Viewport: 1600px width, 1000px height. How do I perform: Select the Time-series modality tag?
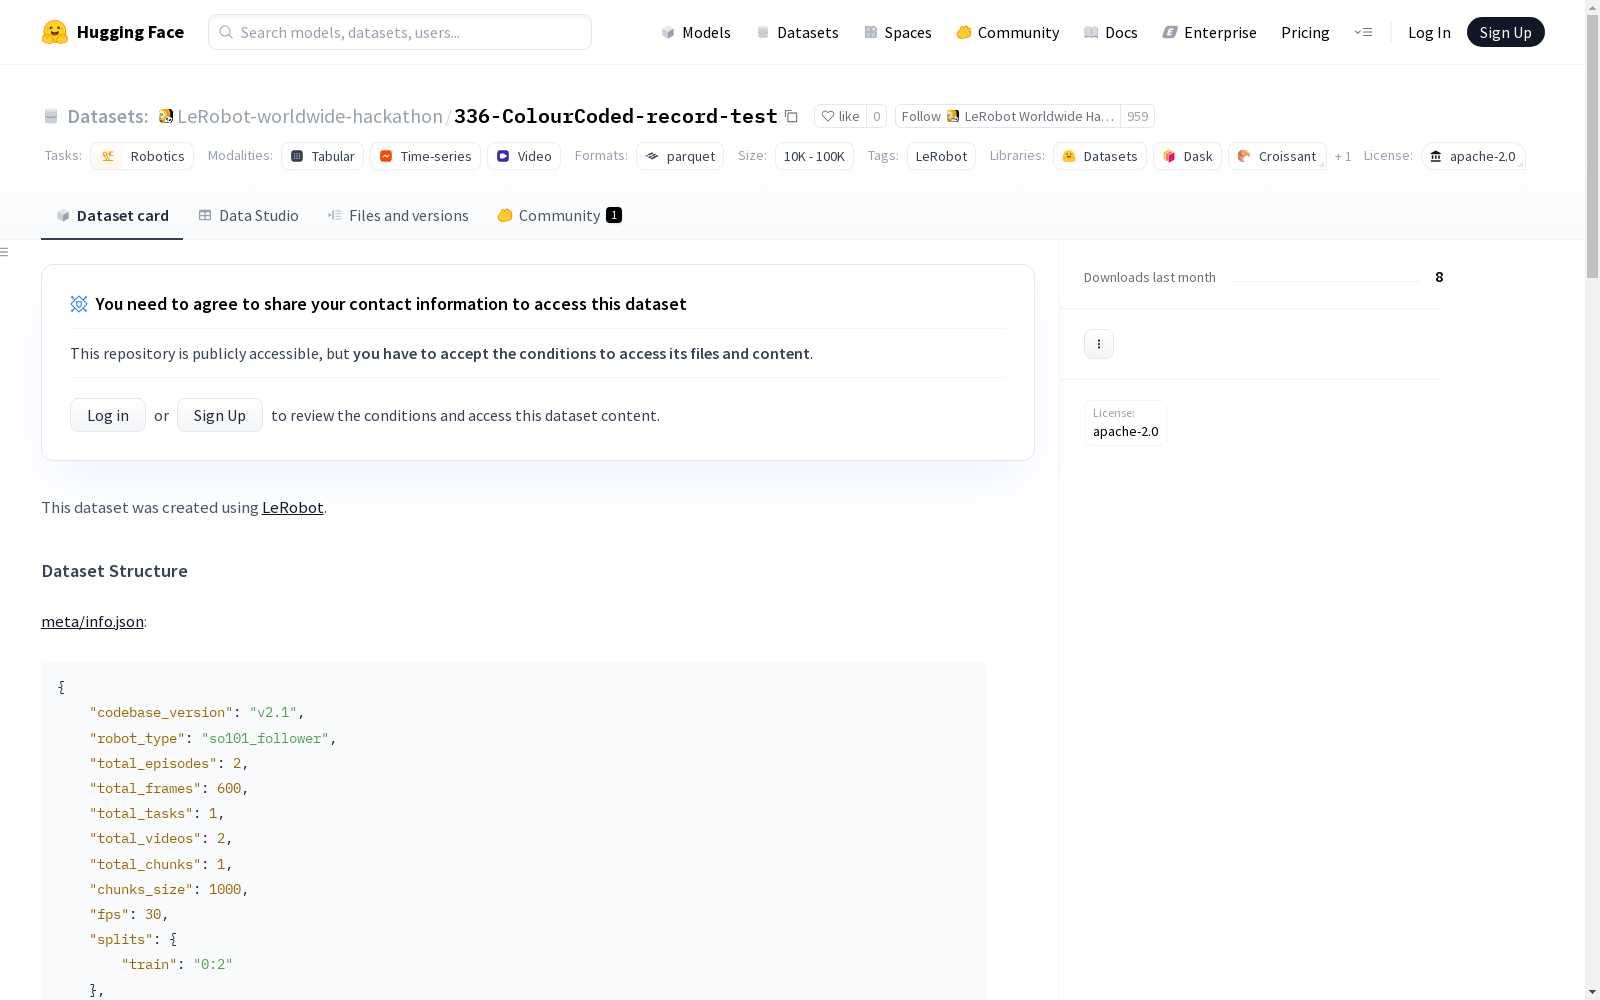pos(425,156)
